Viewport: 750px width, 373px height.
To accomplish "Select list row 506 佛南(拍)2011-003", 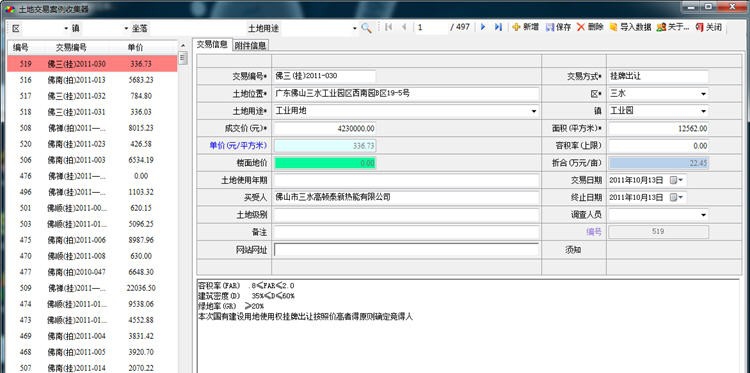I will tap(92, 160).
